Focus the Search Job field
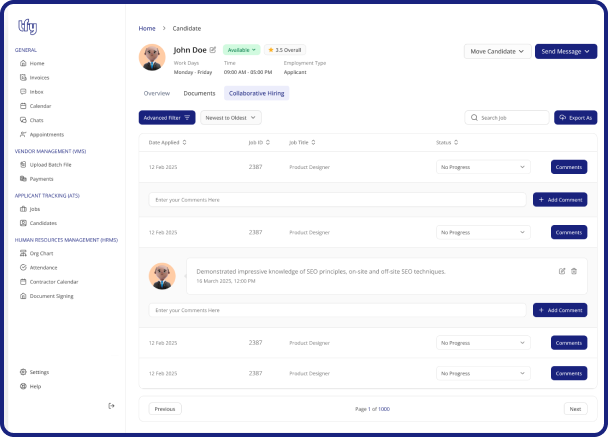 click(507, 117)
